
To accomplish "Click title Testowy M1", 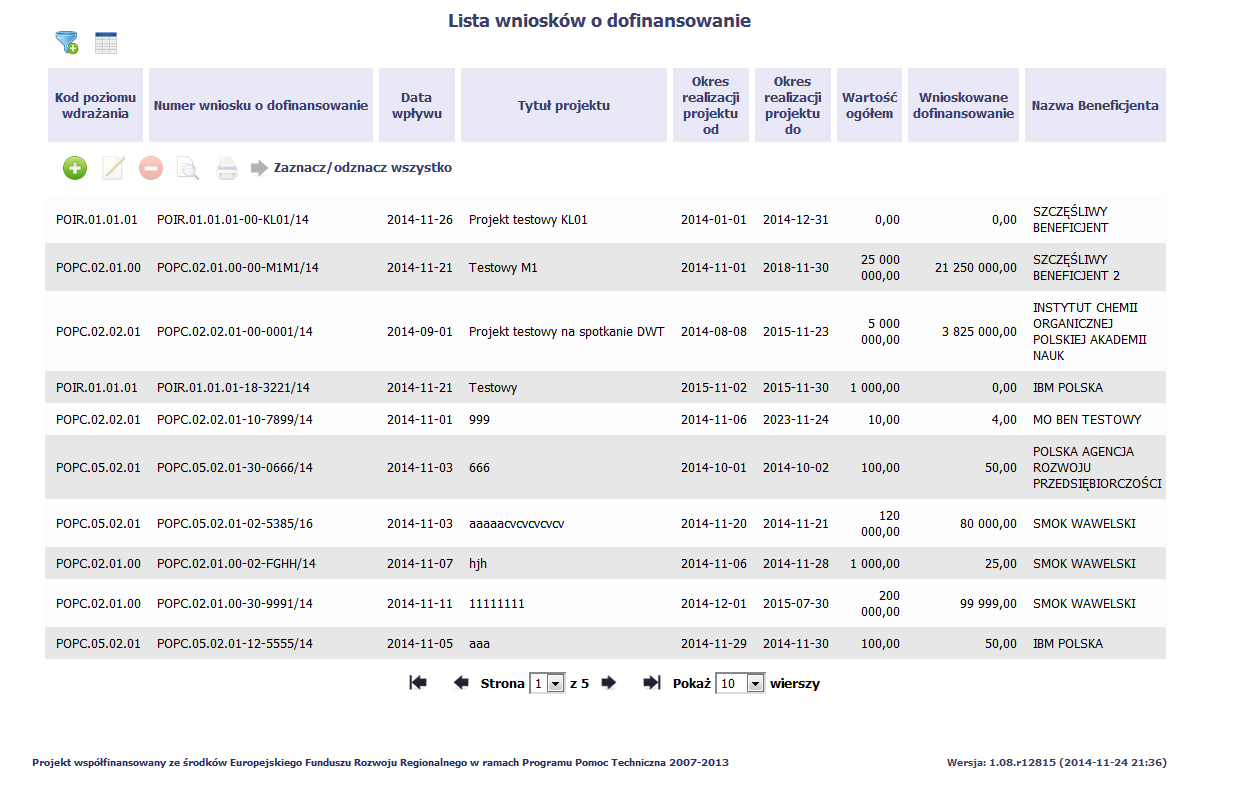I will coord(503,268).
